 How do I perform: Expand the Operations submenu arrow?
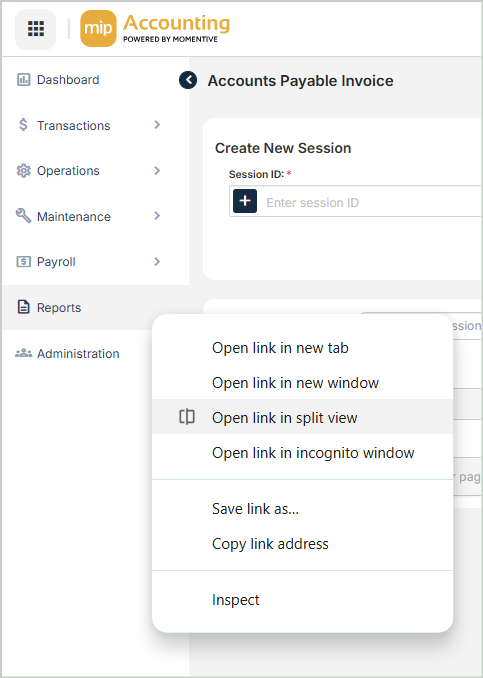coord(157,171)
